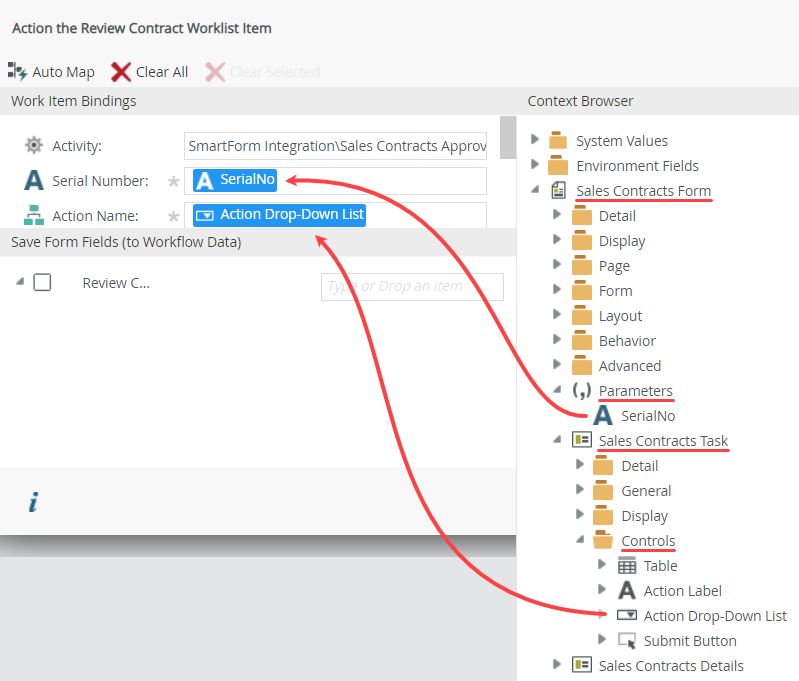Image resolution: width=799 pixels, height=681 pixels.
Task: Select Display label under Sales Contracts Task
Action: tap(644, 516)
